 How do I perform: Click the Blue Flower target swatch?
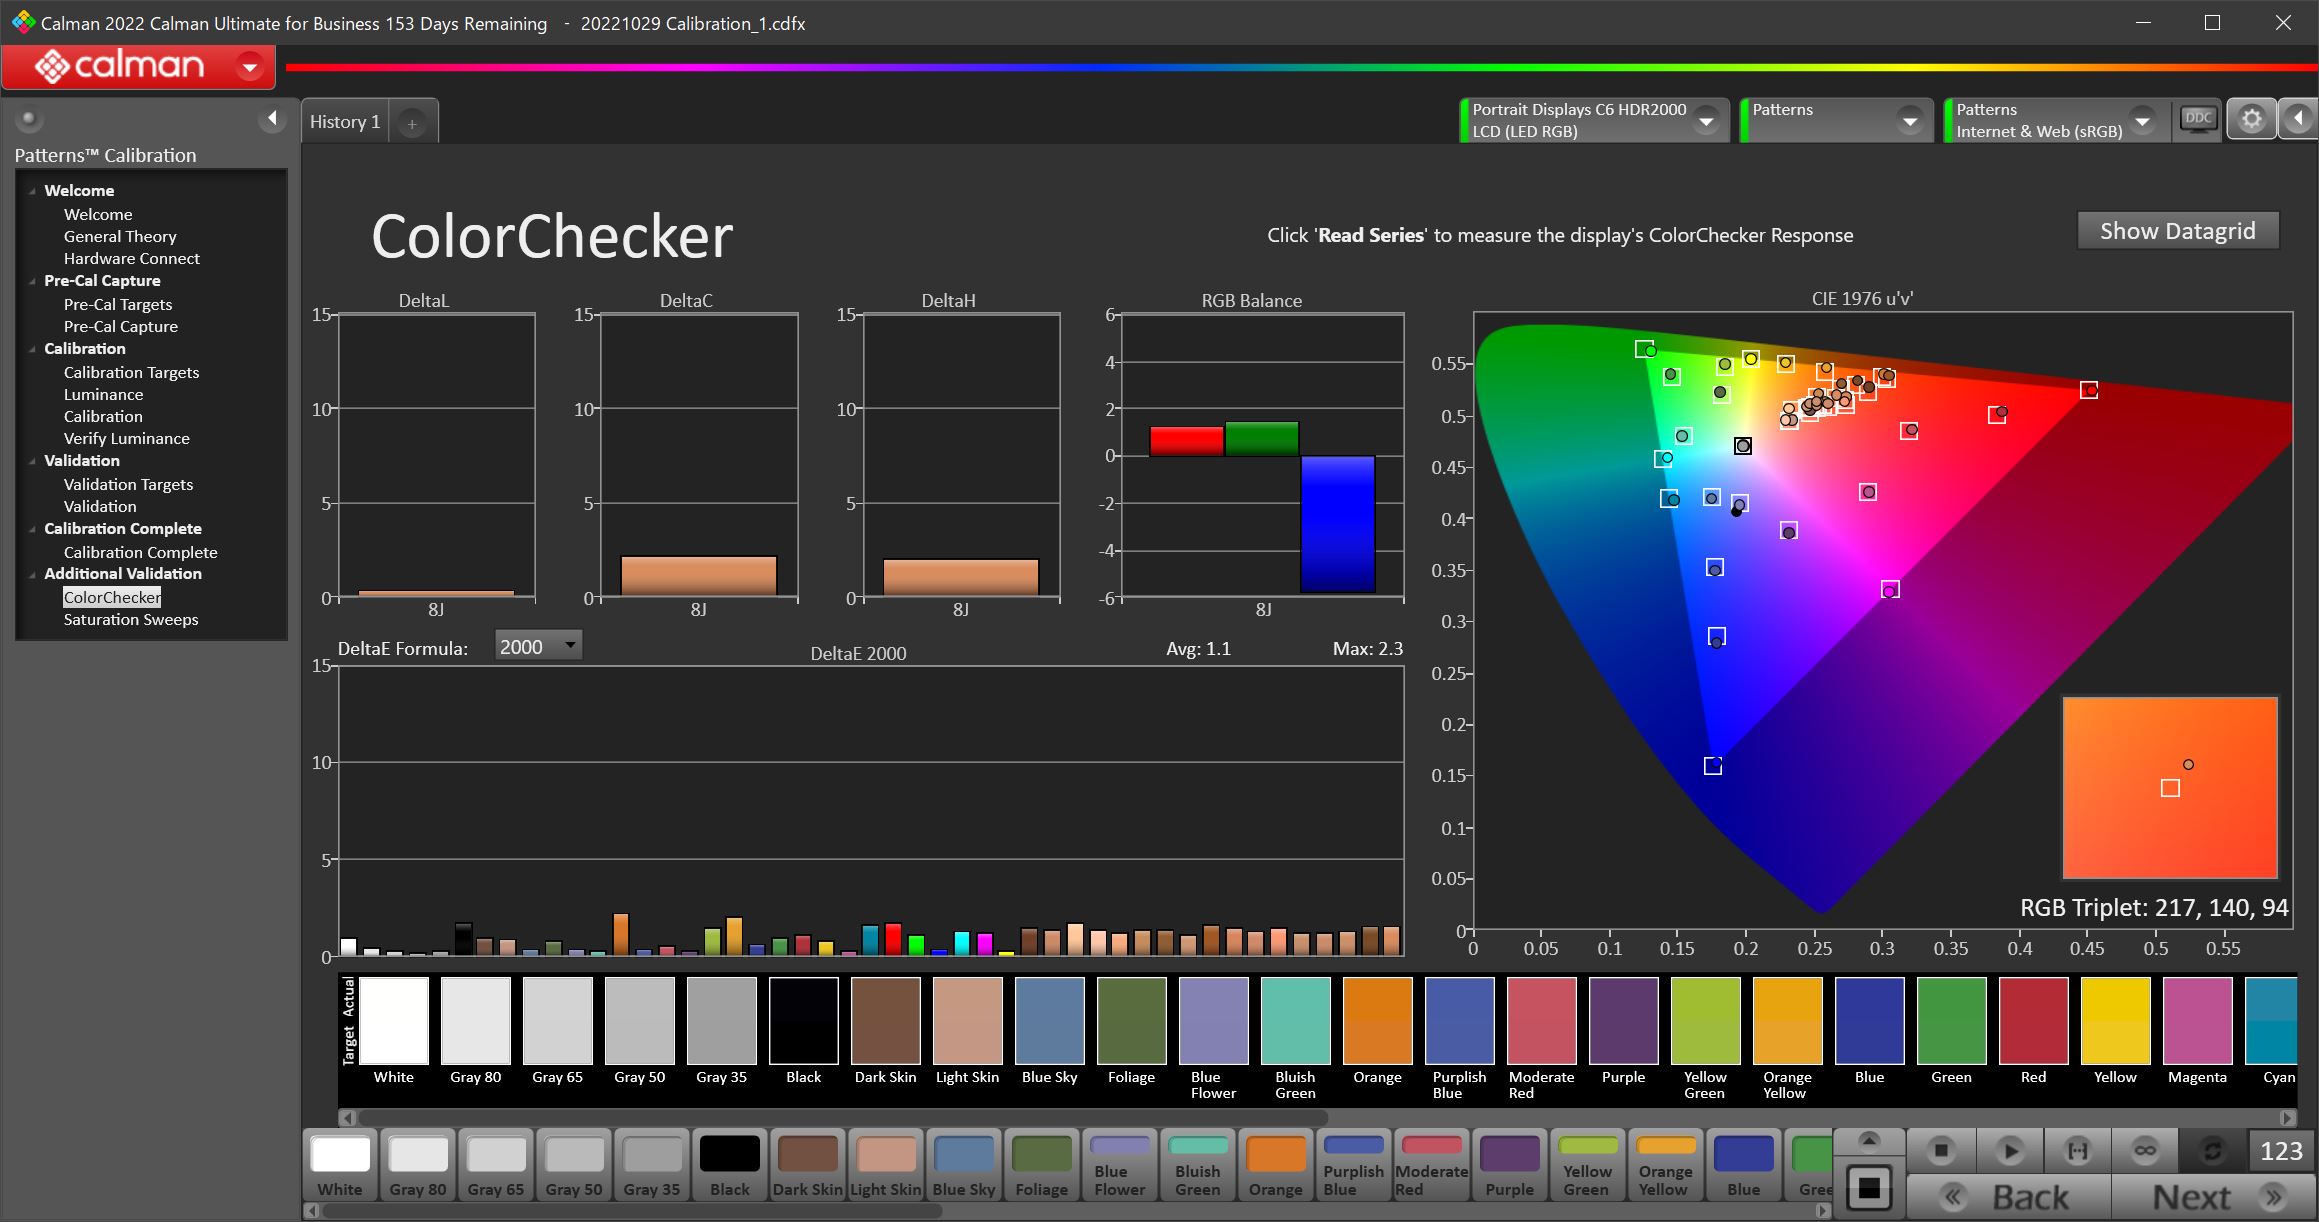click(x=1214, y=1021)
